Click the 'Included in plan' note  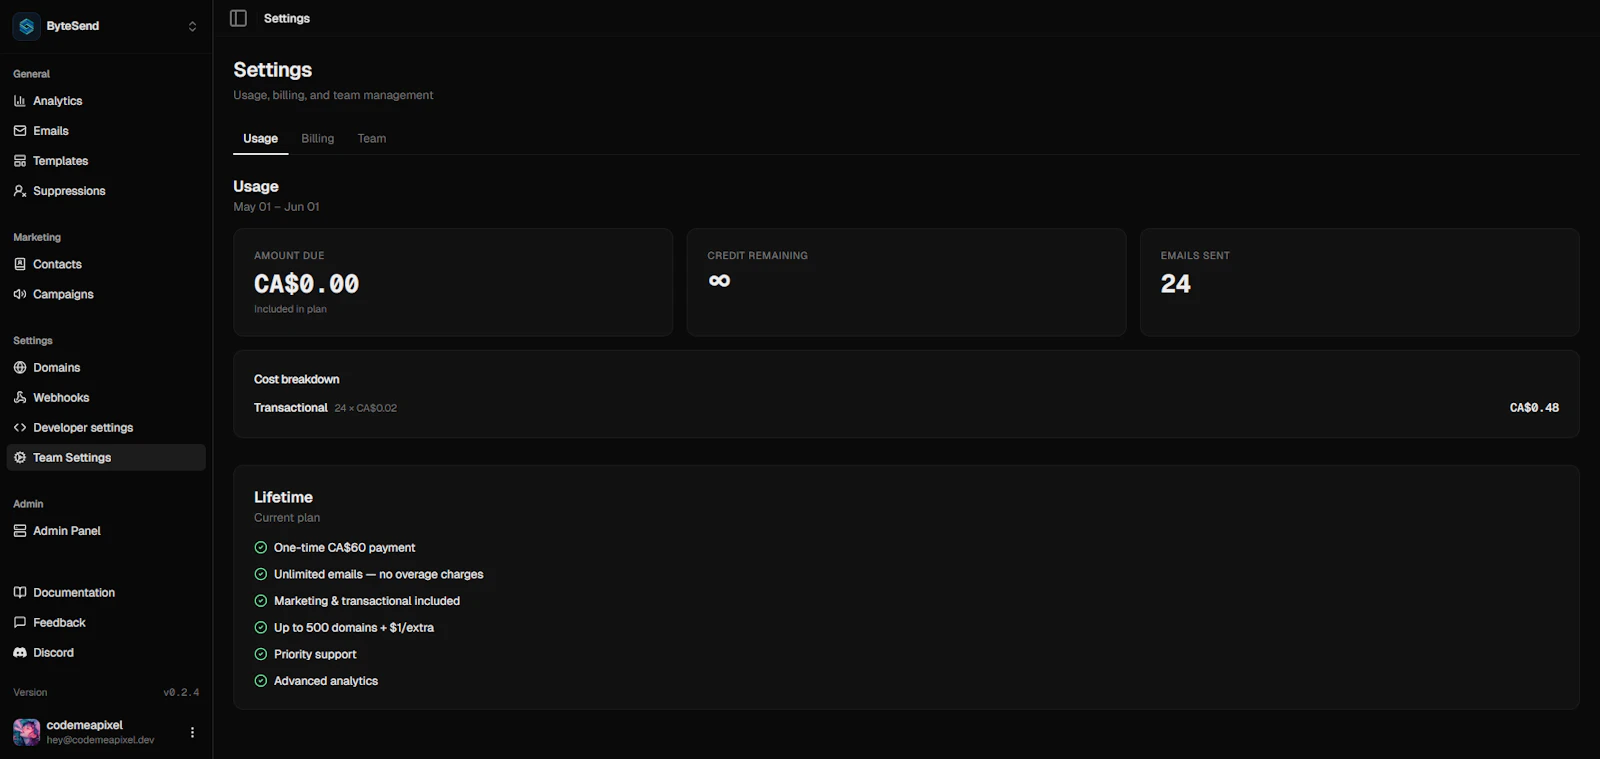290,309
